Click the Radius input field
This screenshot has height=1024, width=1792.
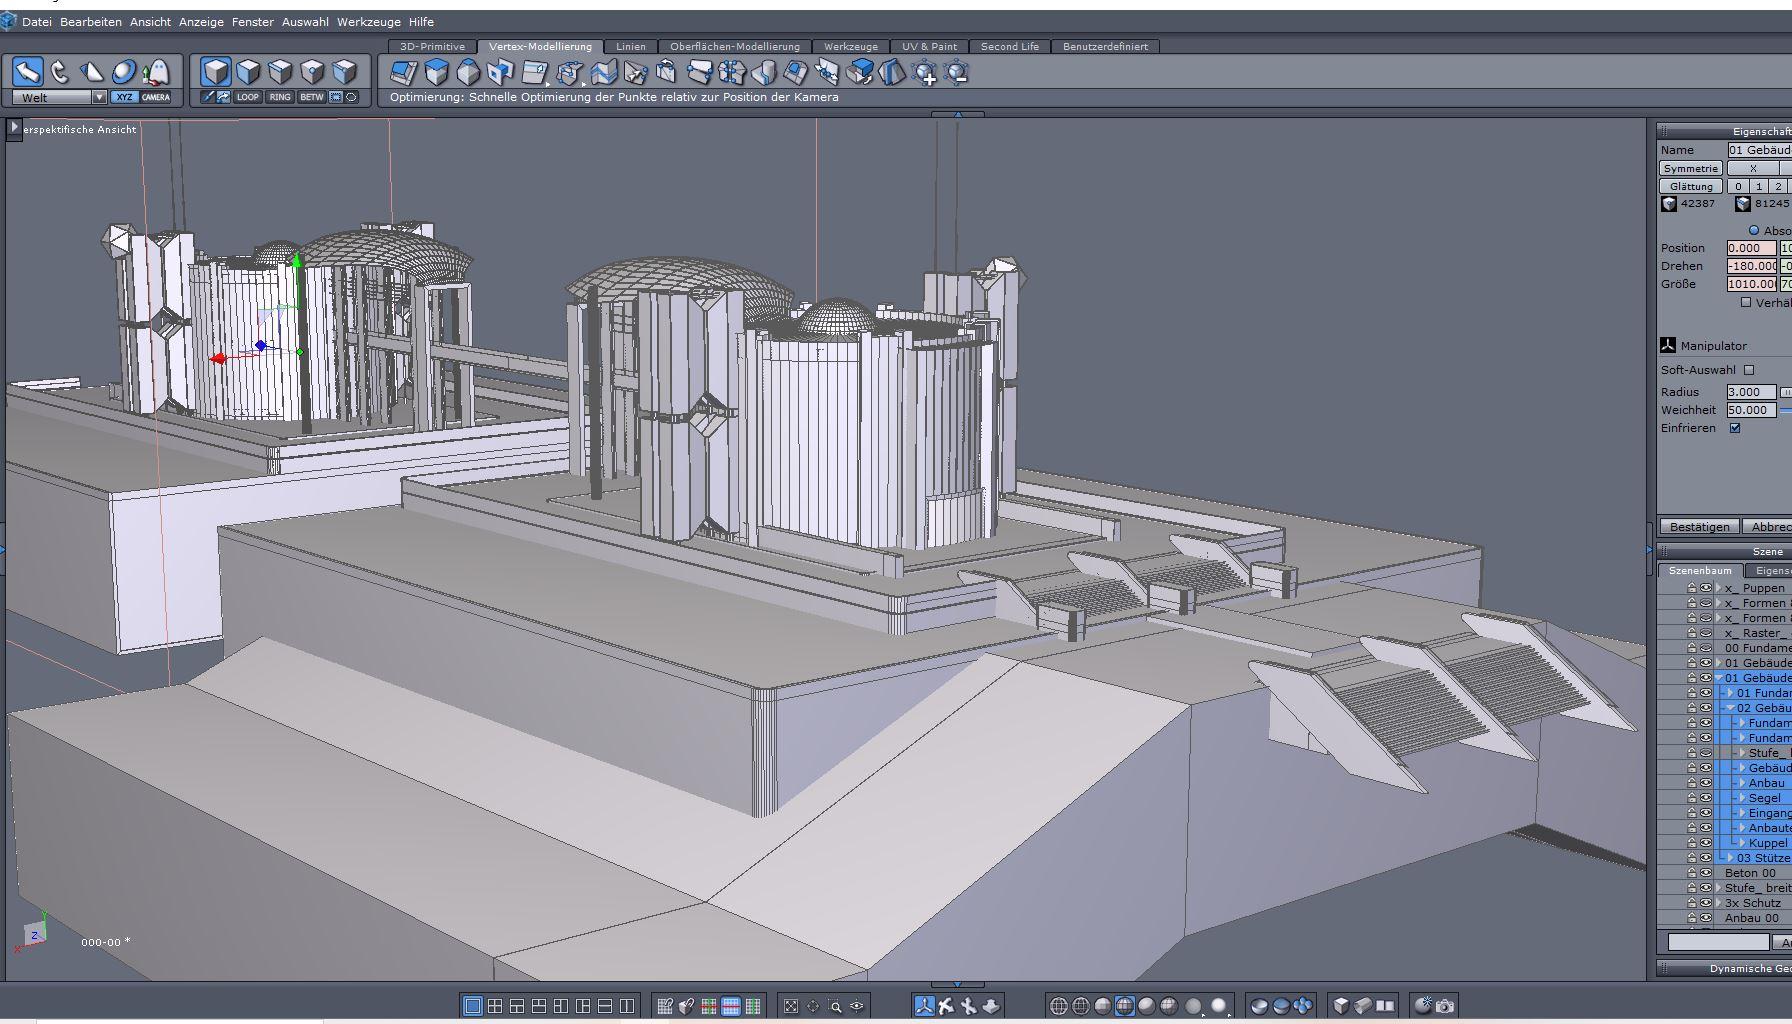tap(1750, 392)
